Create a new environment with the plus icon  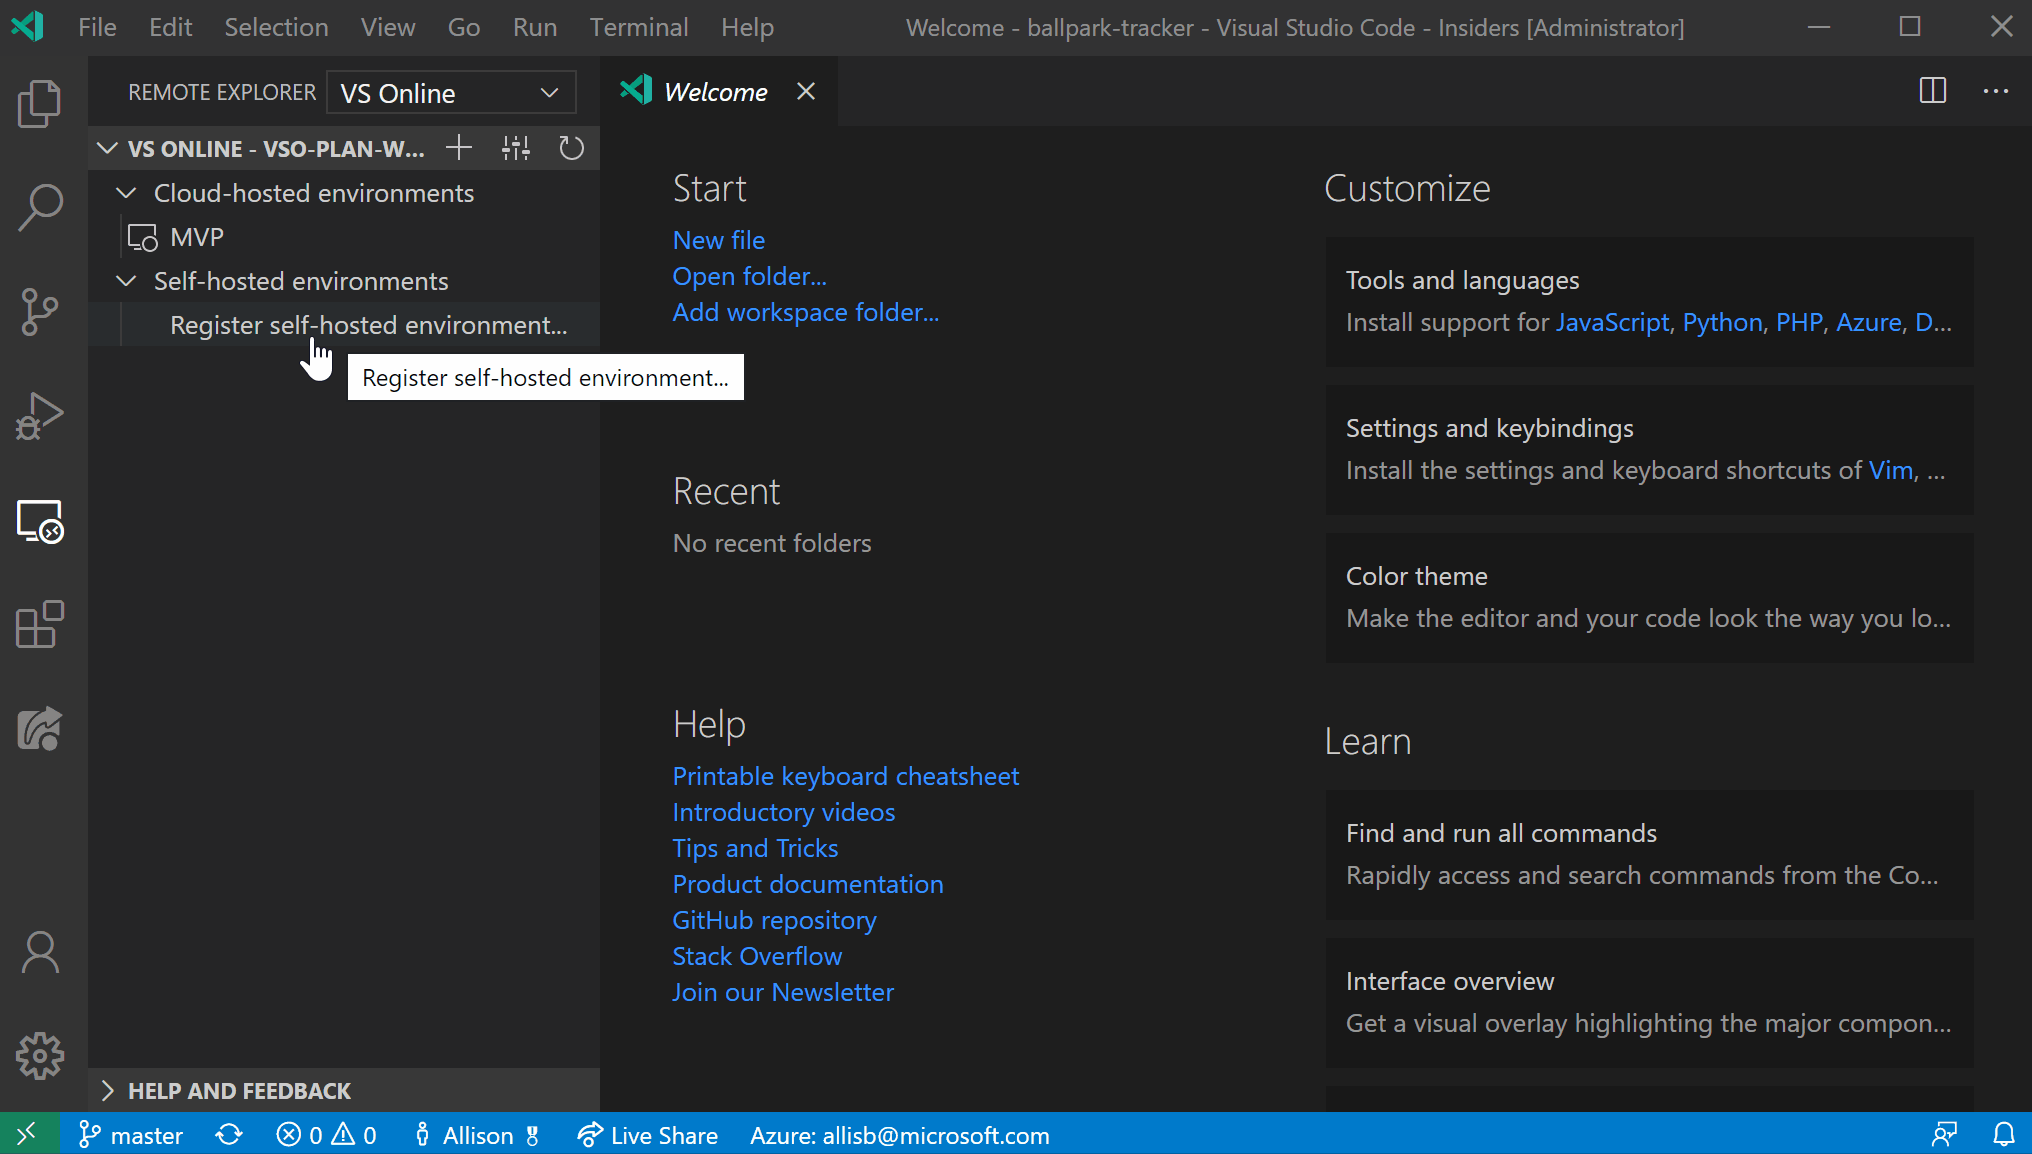[458, 147]
